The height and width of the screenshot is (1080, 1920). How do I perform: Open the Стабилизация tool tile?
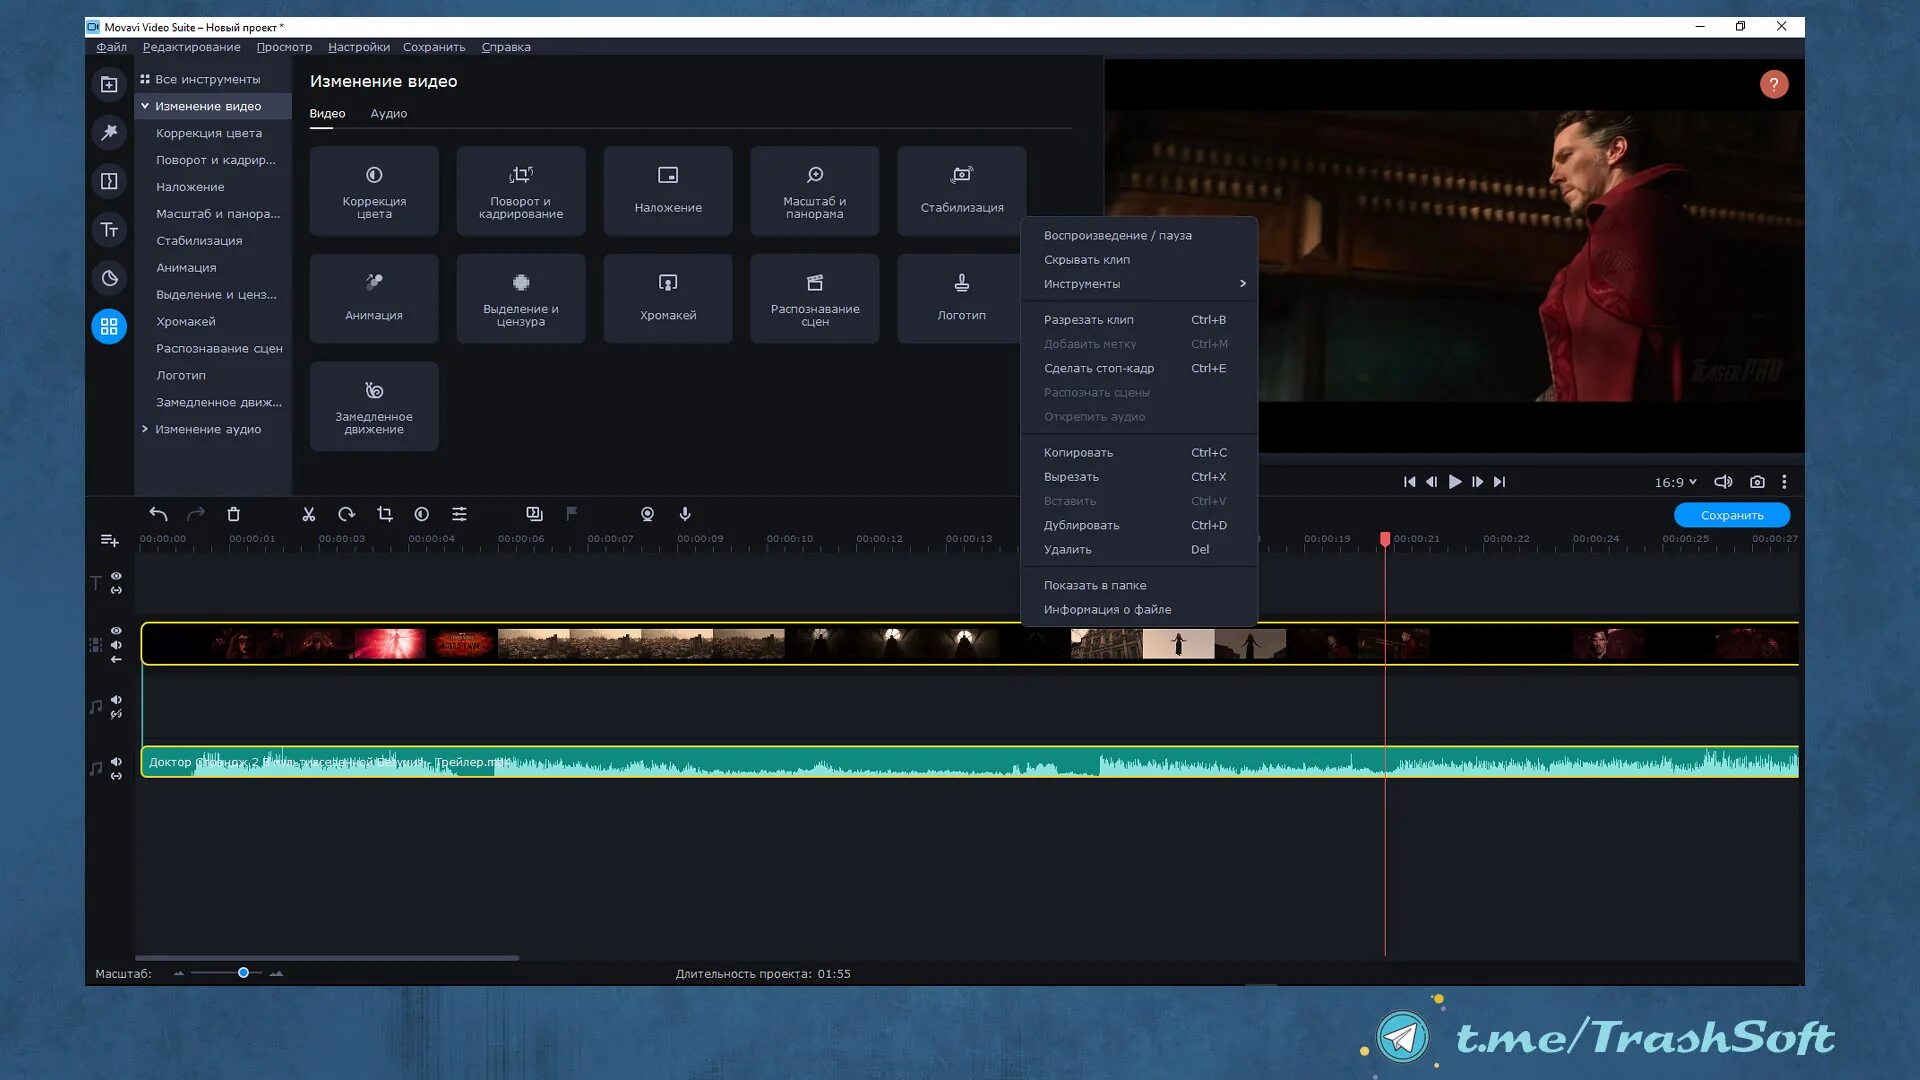[961, 191]
